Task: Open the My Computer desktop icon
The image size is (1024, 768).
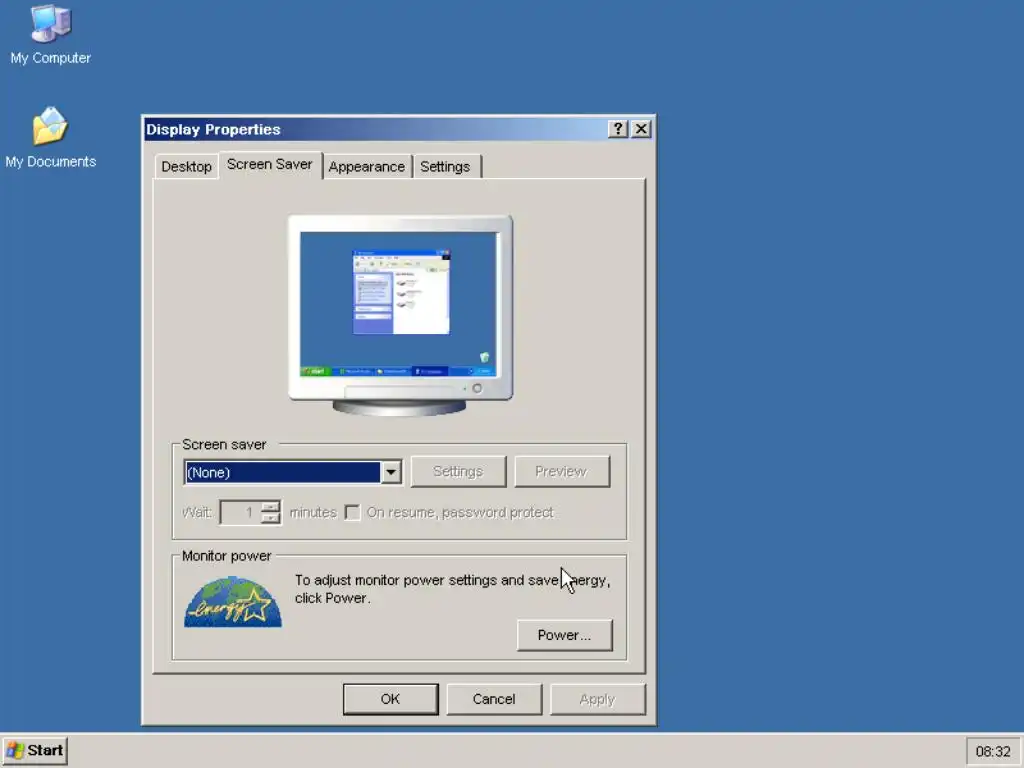Action: 50,35
